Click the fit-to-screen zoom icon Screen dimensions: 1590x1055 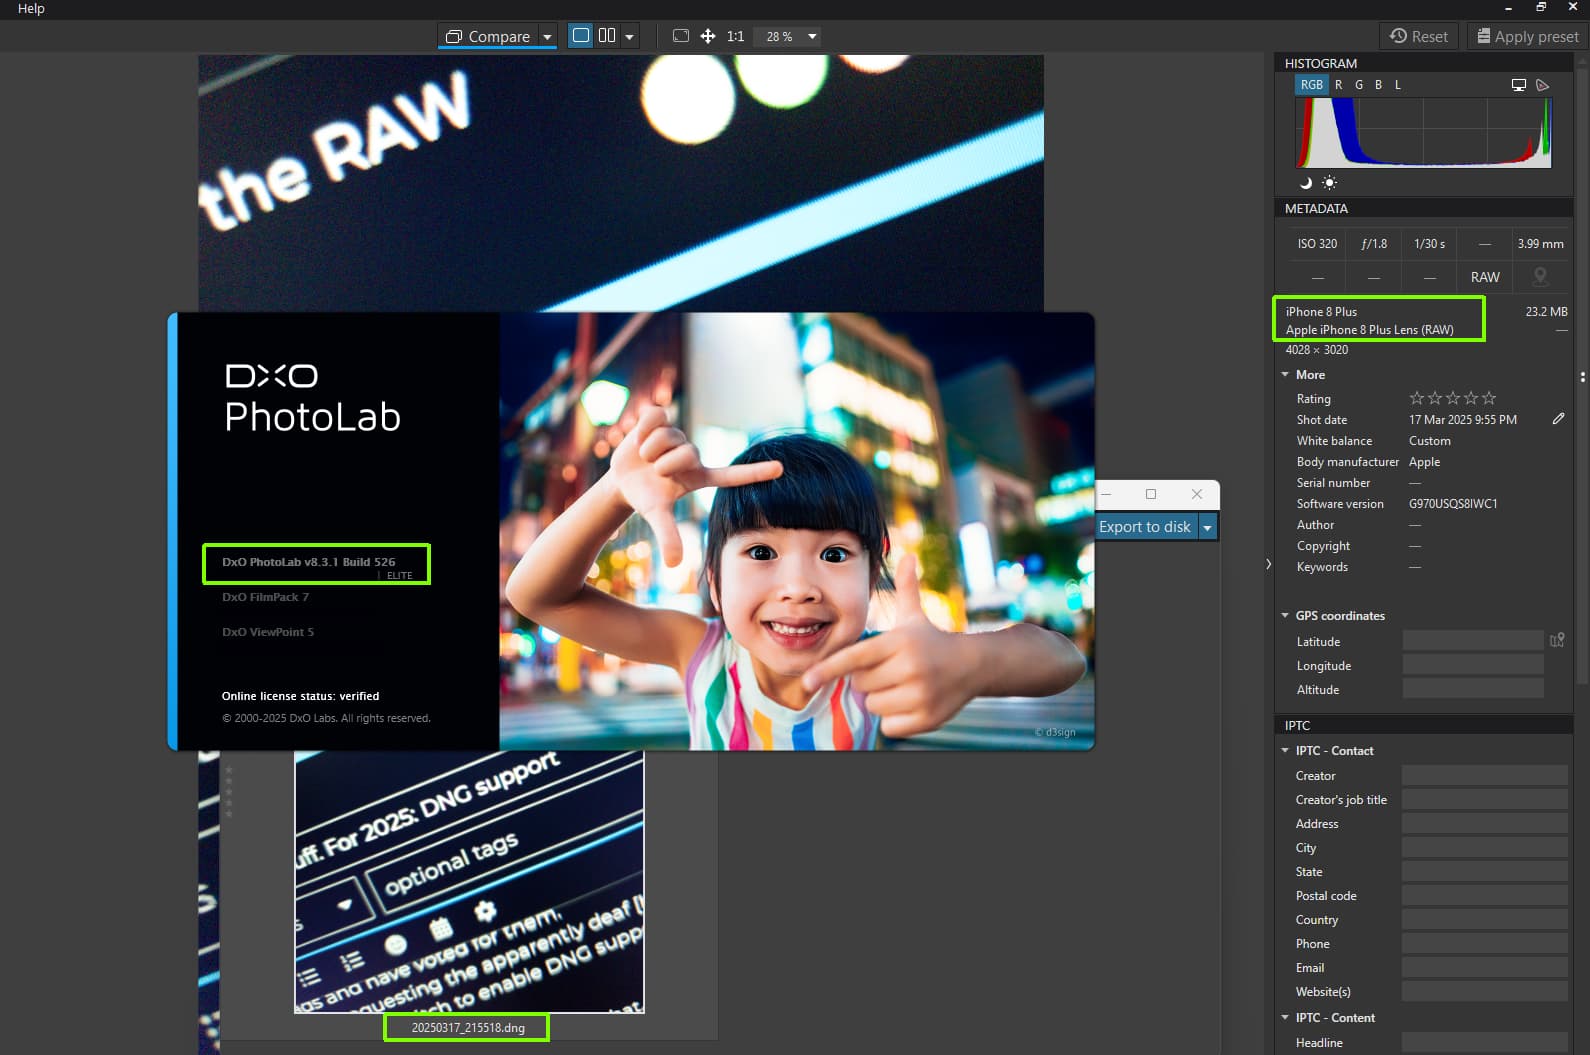click(681, 36)
